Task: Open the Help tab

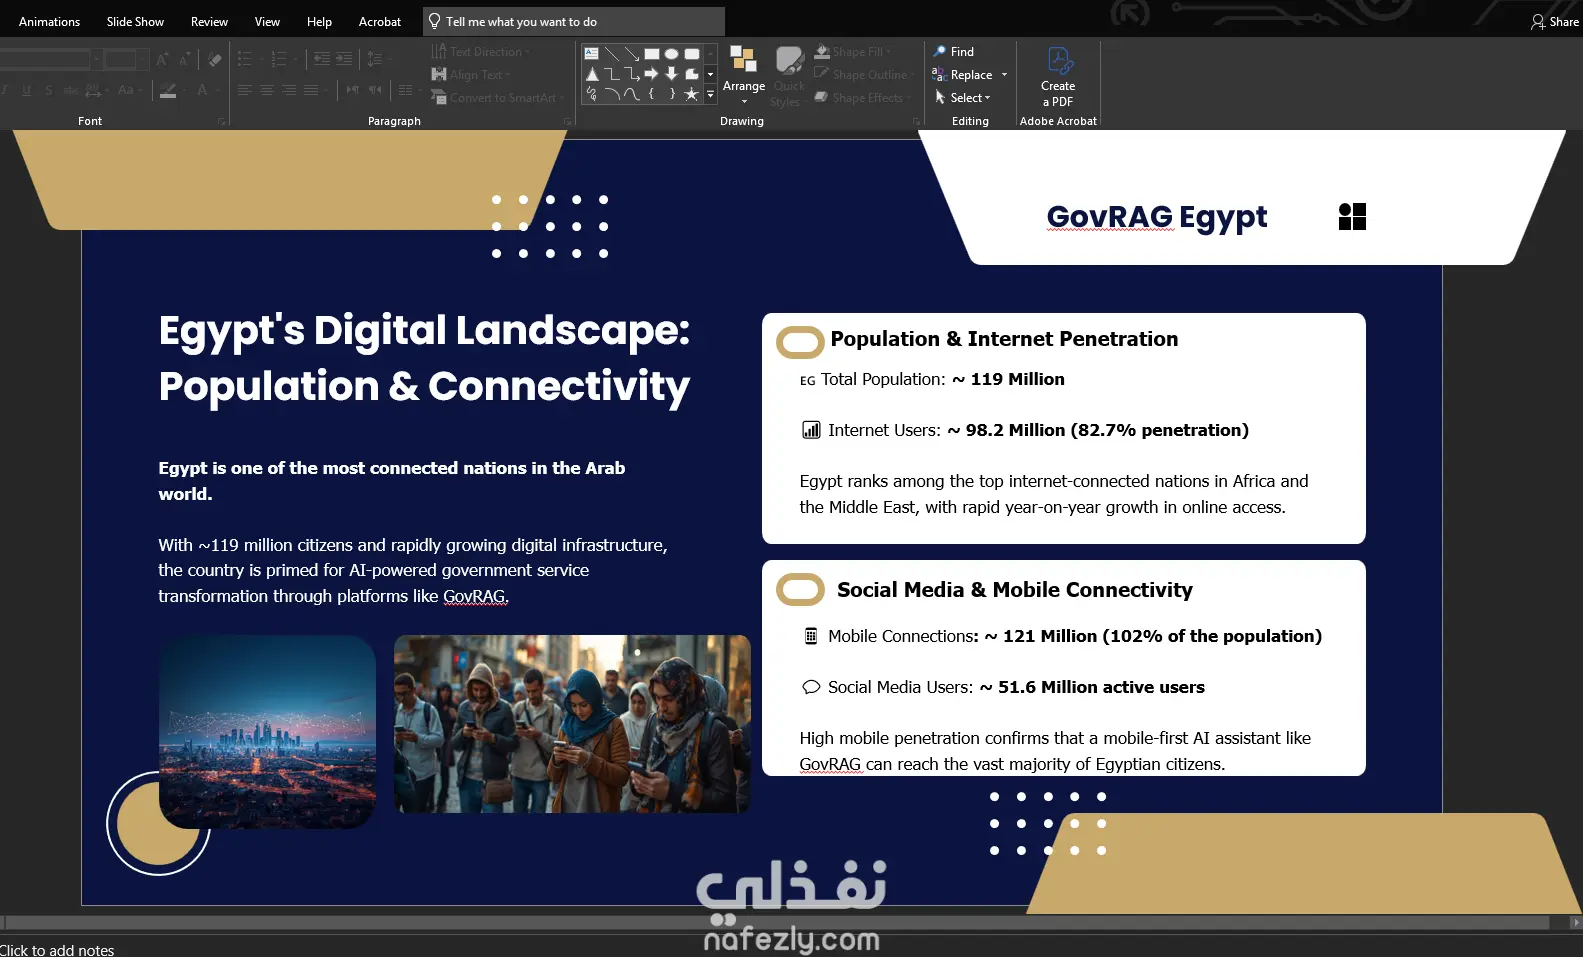Action: 319,22
